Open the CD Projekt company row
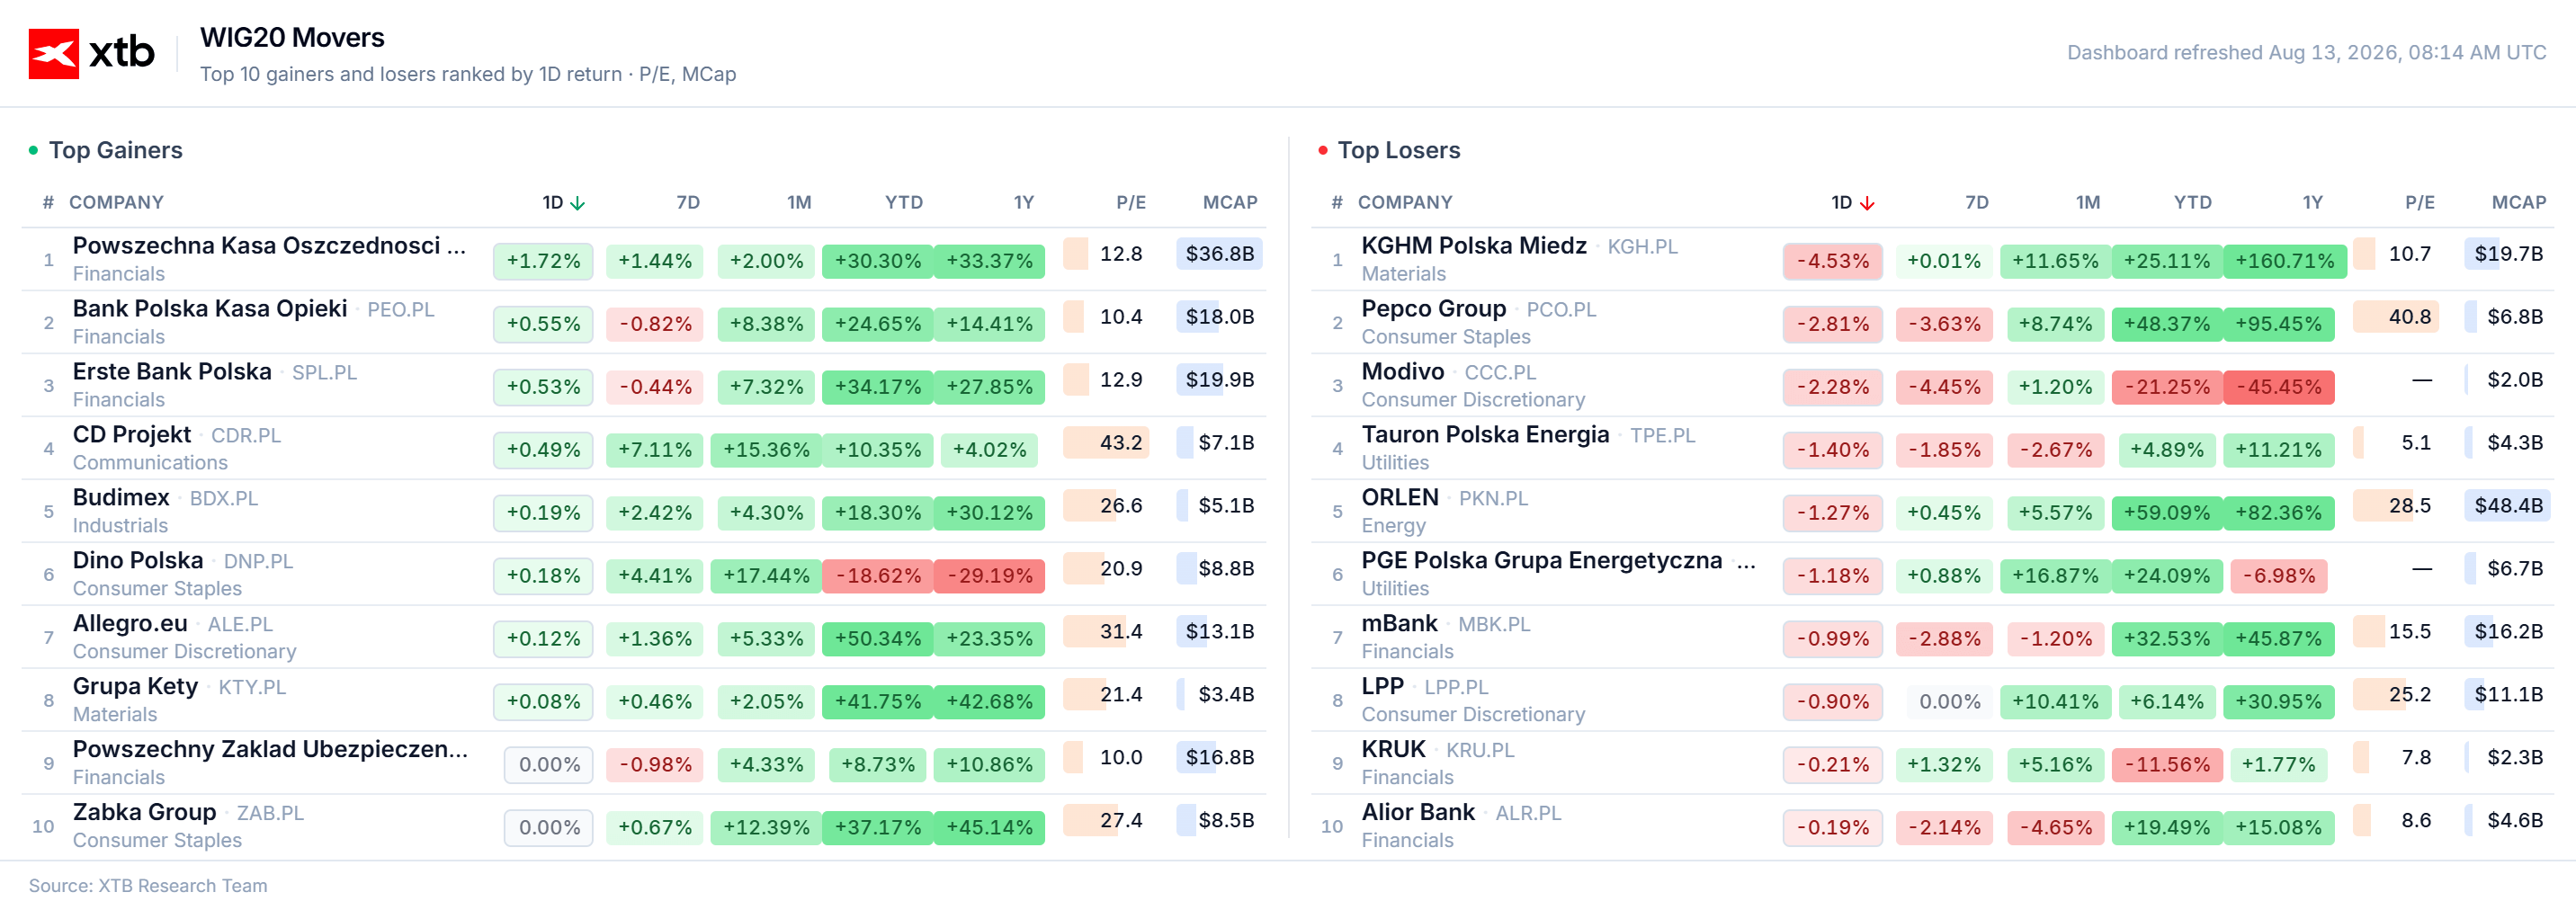Image resolution: width=2576 pixels, height=910 pixels. [643, 448]
